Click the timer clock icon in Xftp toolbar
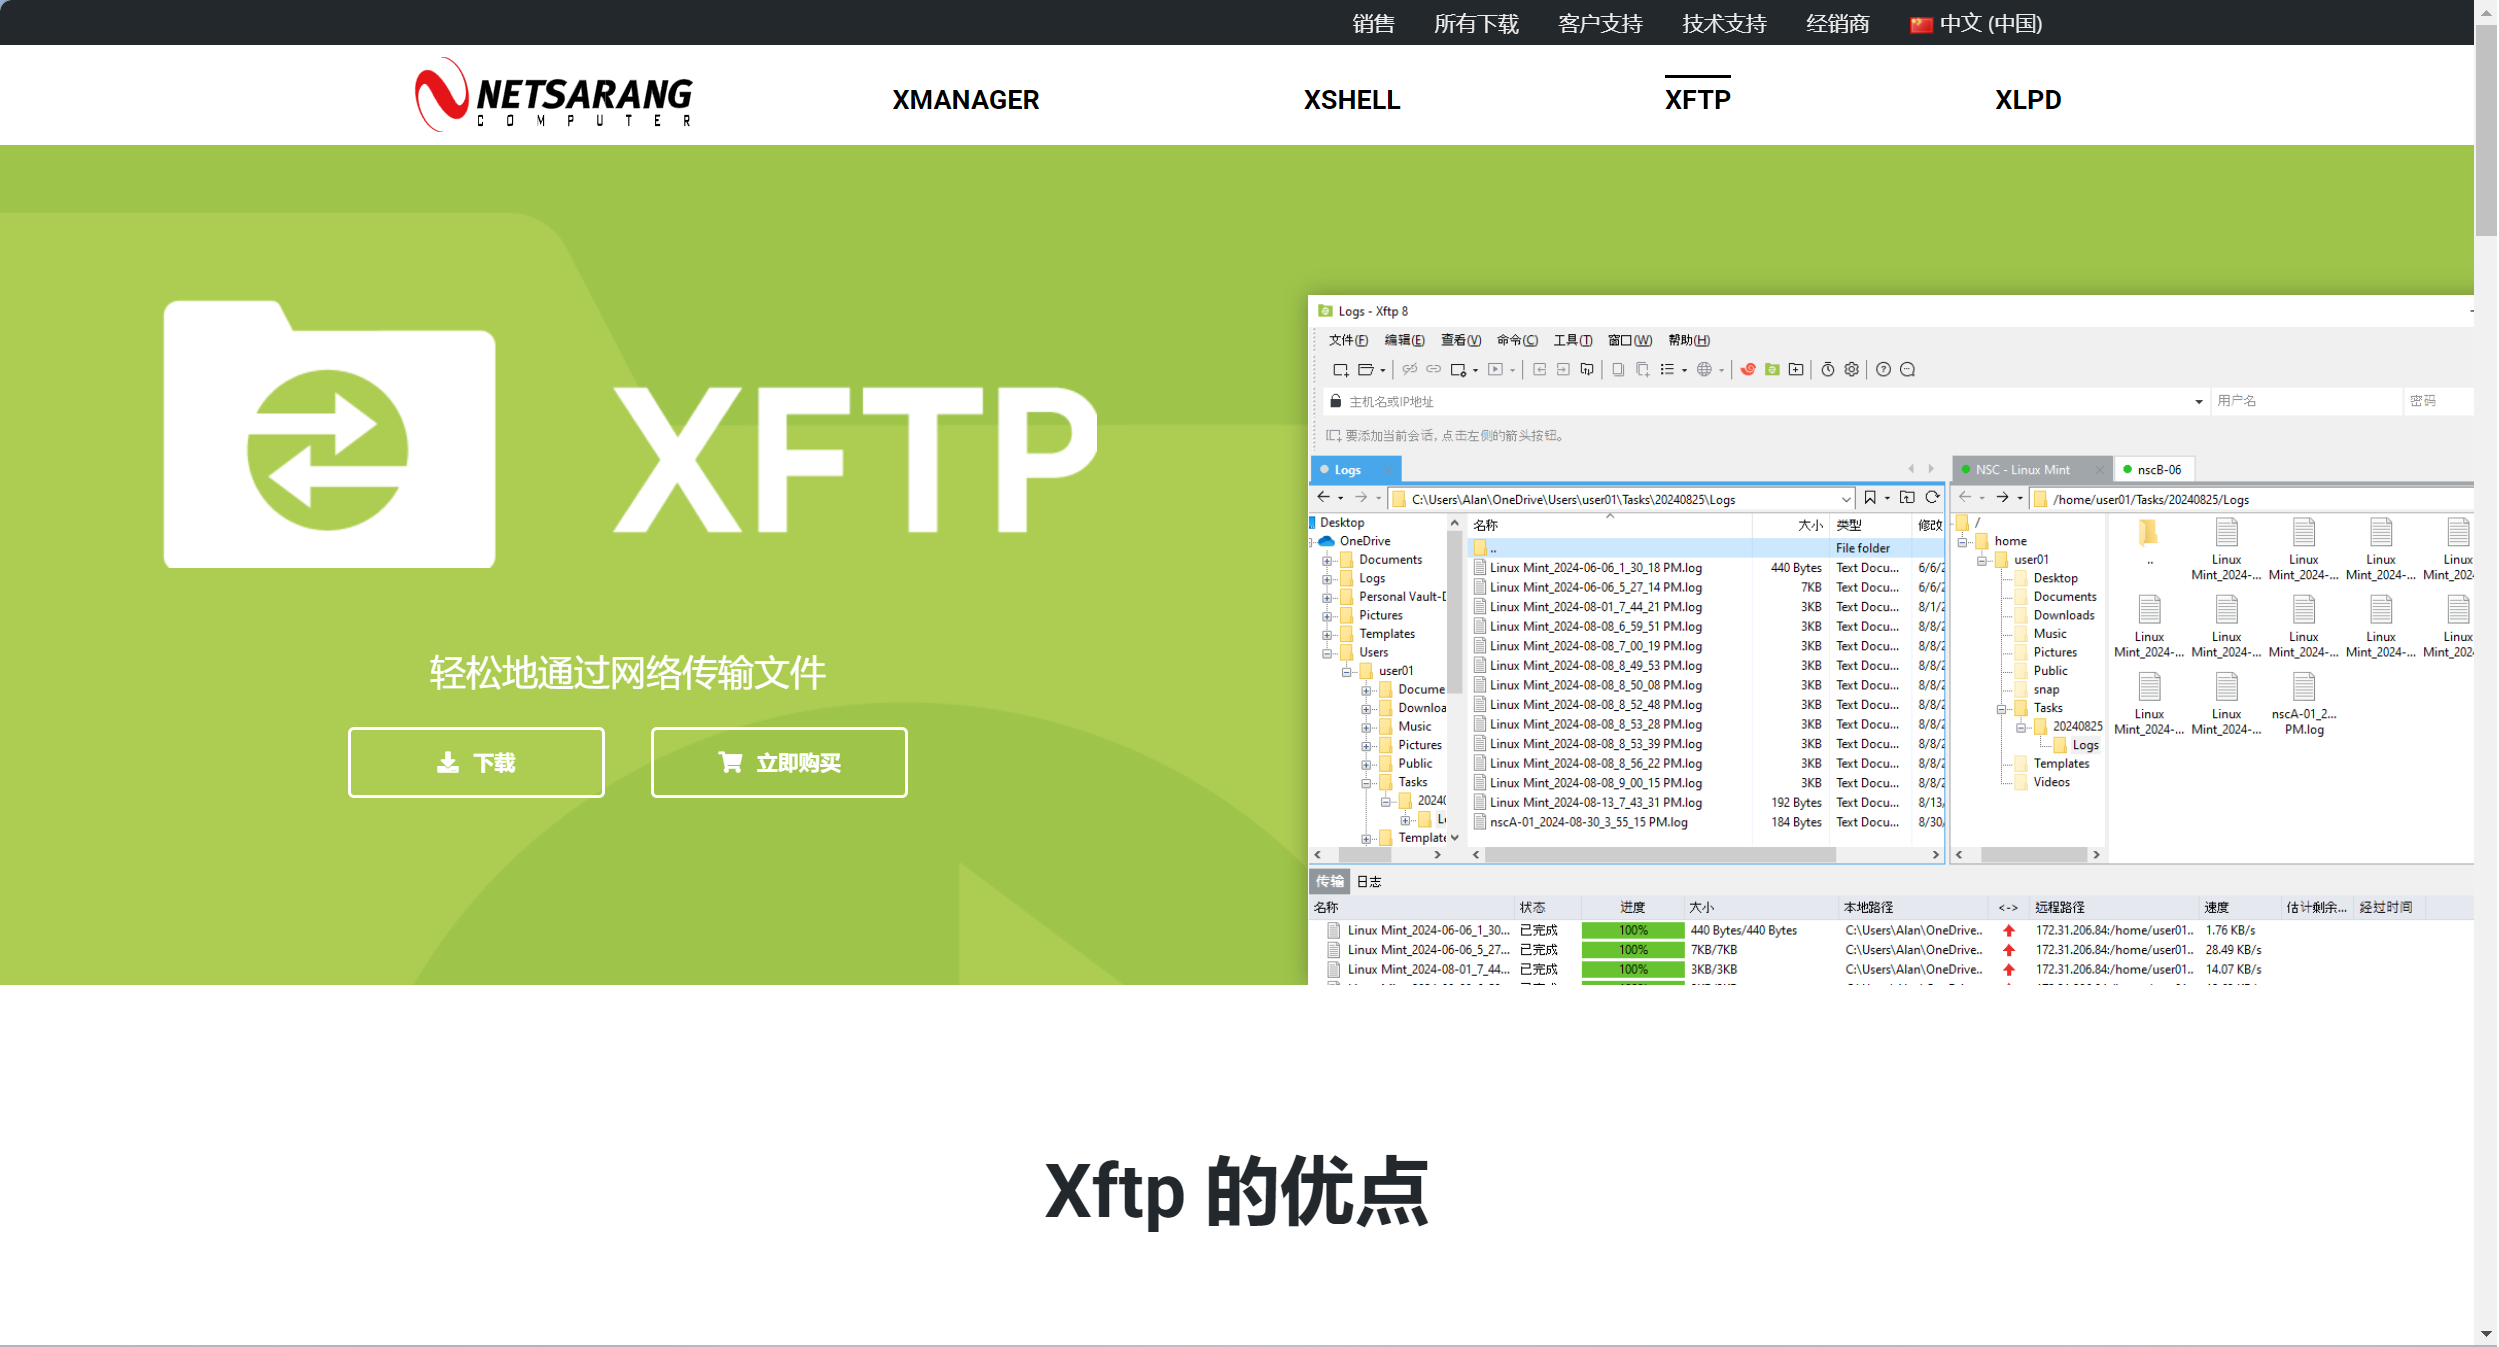The image size is (2499, 1347). [x=1828, y=370]
